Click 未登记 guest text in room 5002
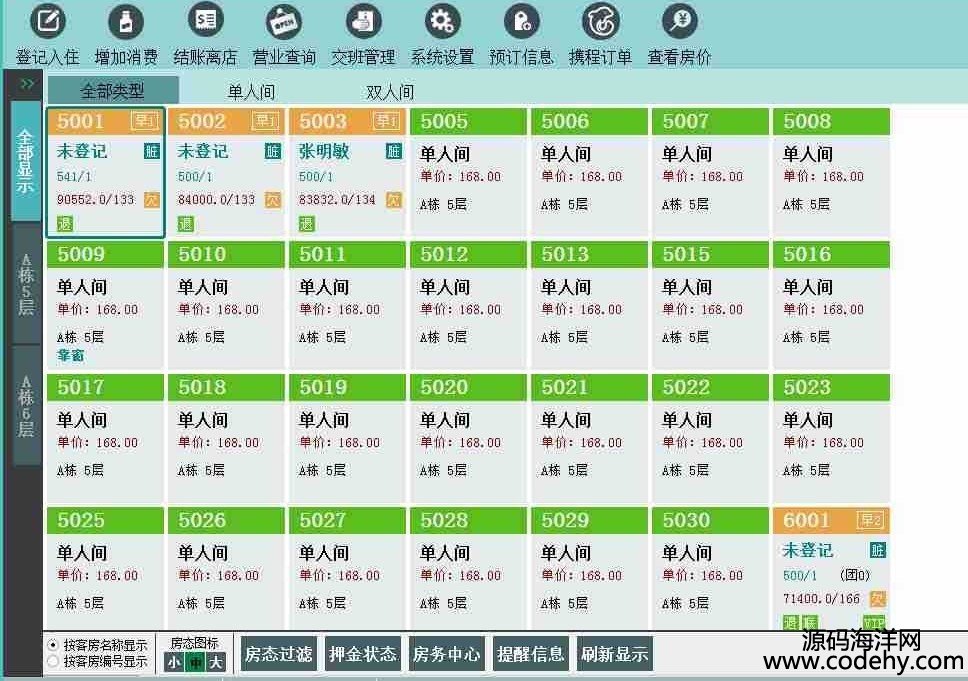 click(202, 151)
